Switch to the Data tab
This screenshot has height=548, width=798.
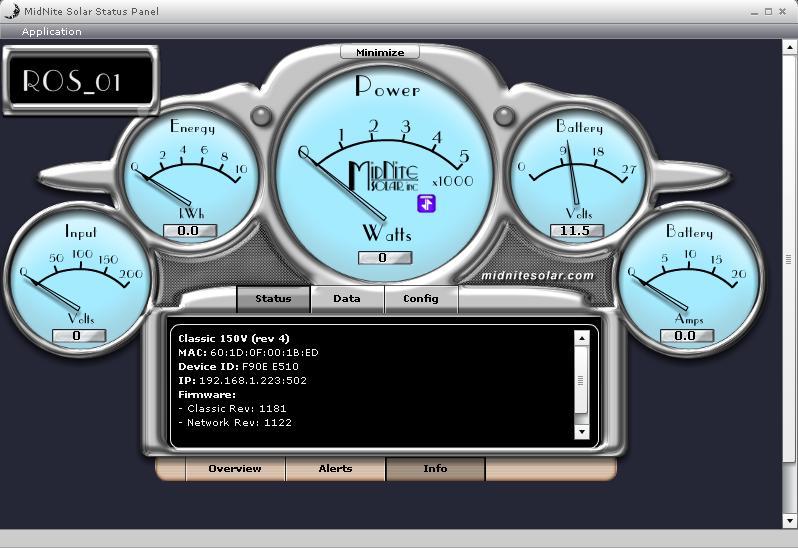347,299
